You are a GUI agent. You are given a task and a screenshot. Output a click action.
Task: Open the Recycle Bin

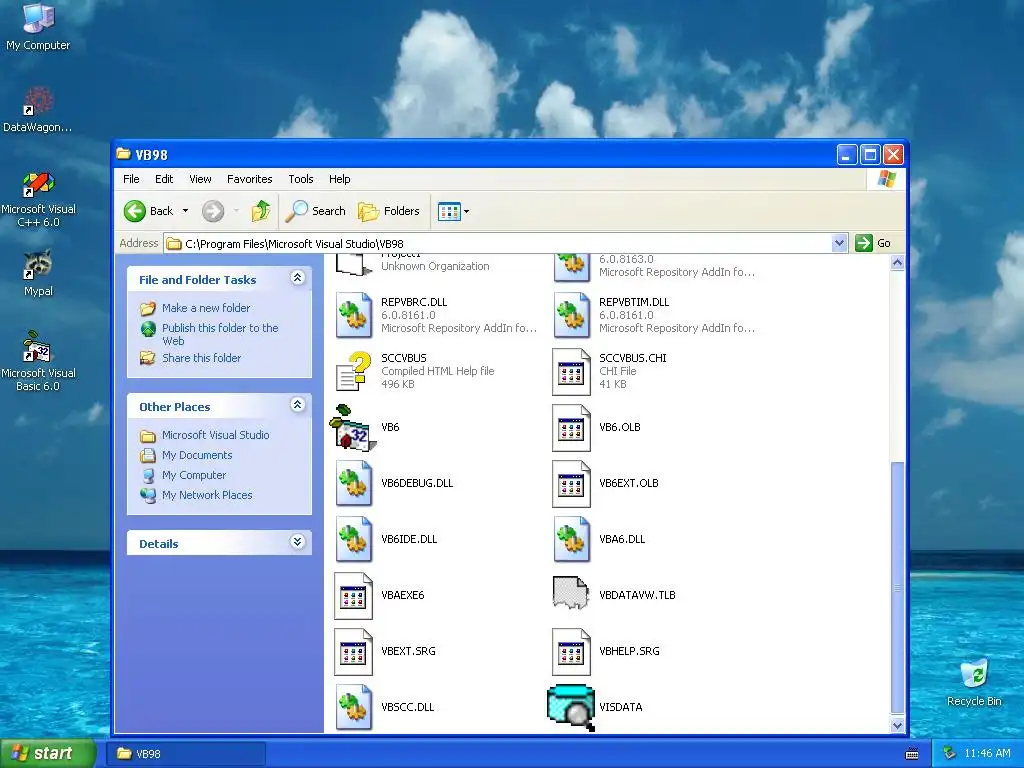pyautogui.click(x=974, y=684)
